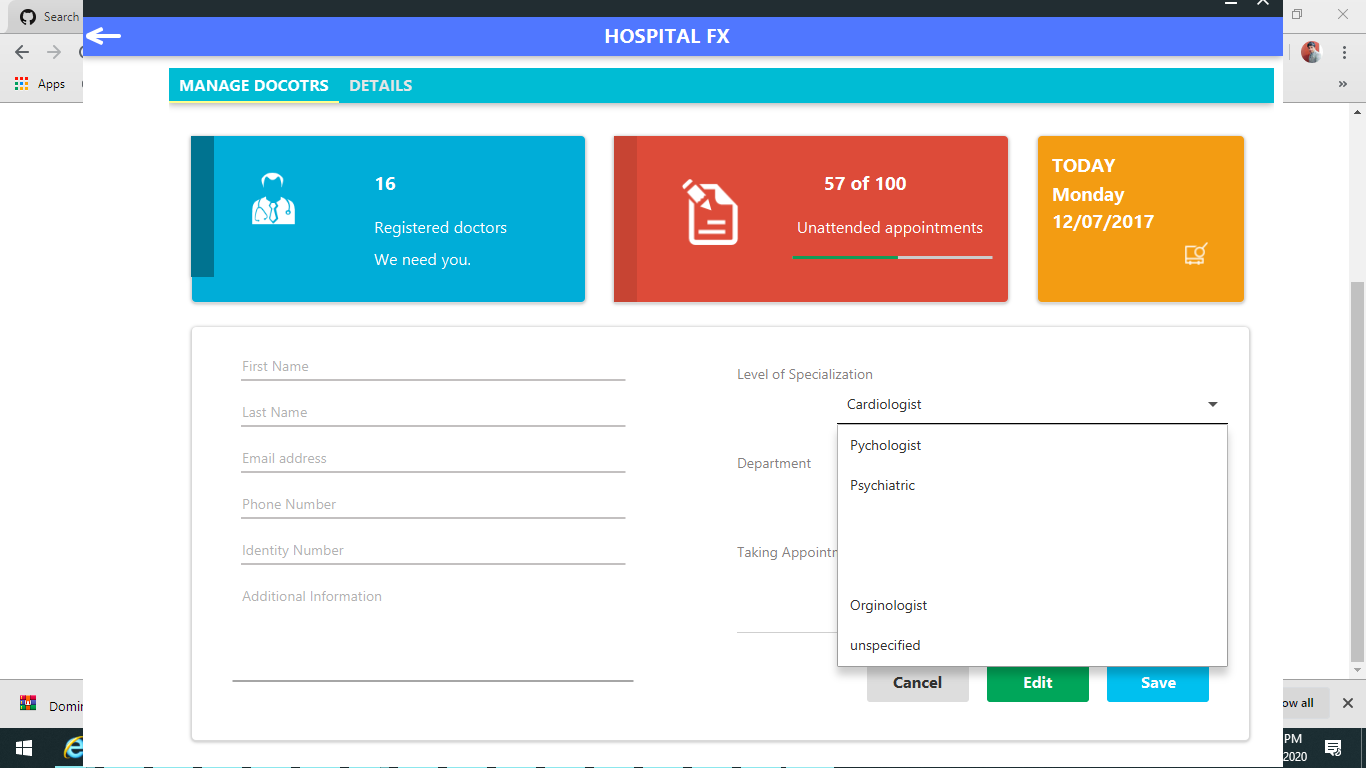Click the unattended appointments progress bar
The height and width of the screenshot is (768, 1366).
(x=892, y=257)
